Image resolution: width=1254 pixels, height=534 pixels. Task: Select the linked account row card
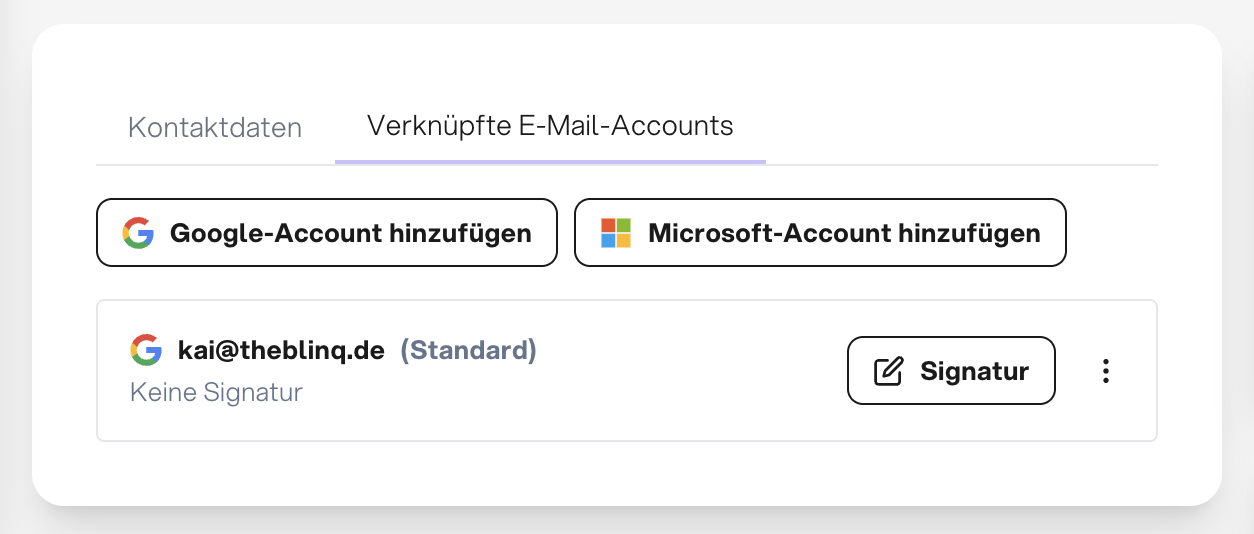coord(627,370)
